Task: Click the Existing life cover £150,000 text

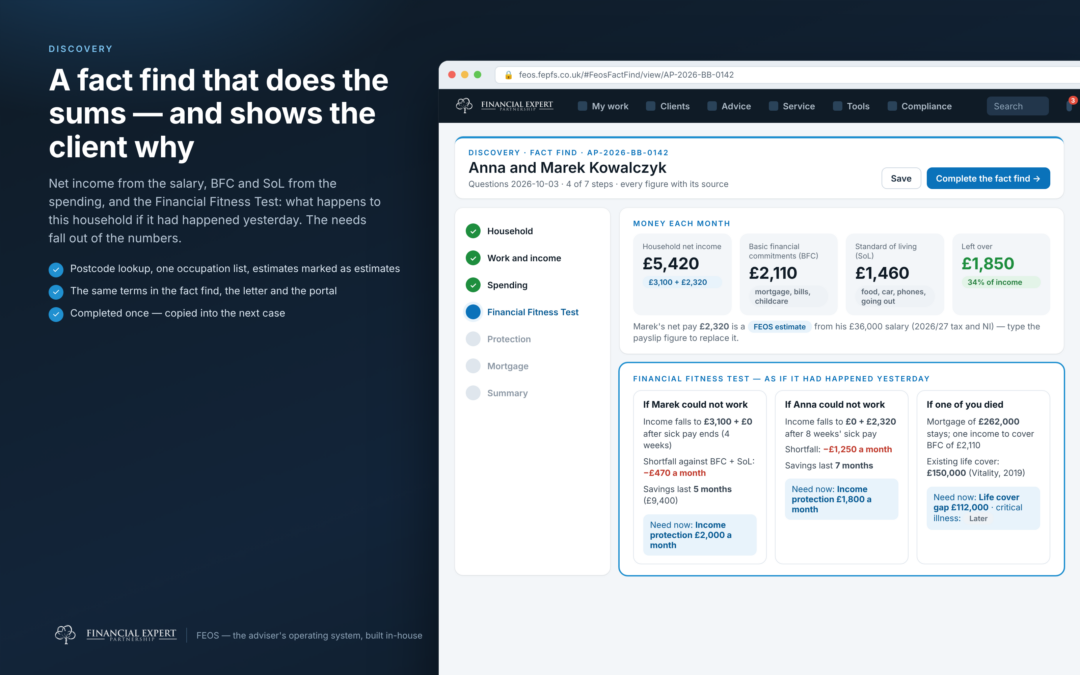Action: pyautogui.click(x=975, y=468)
